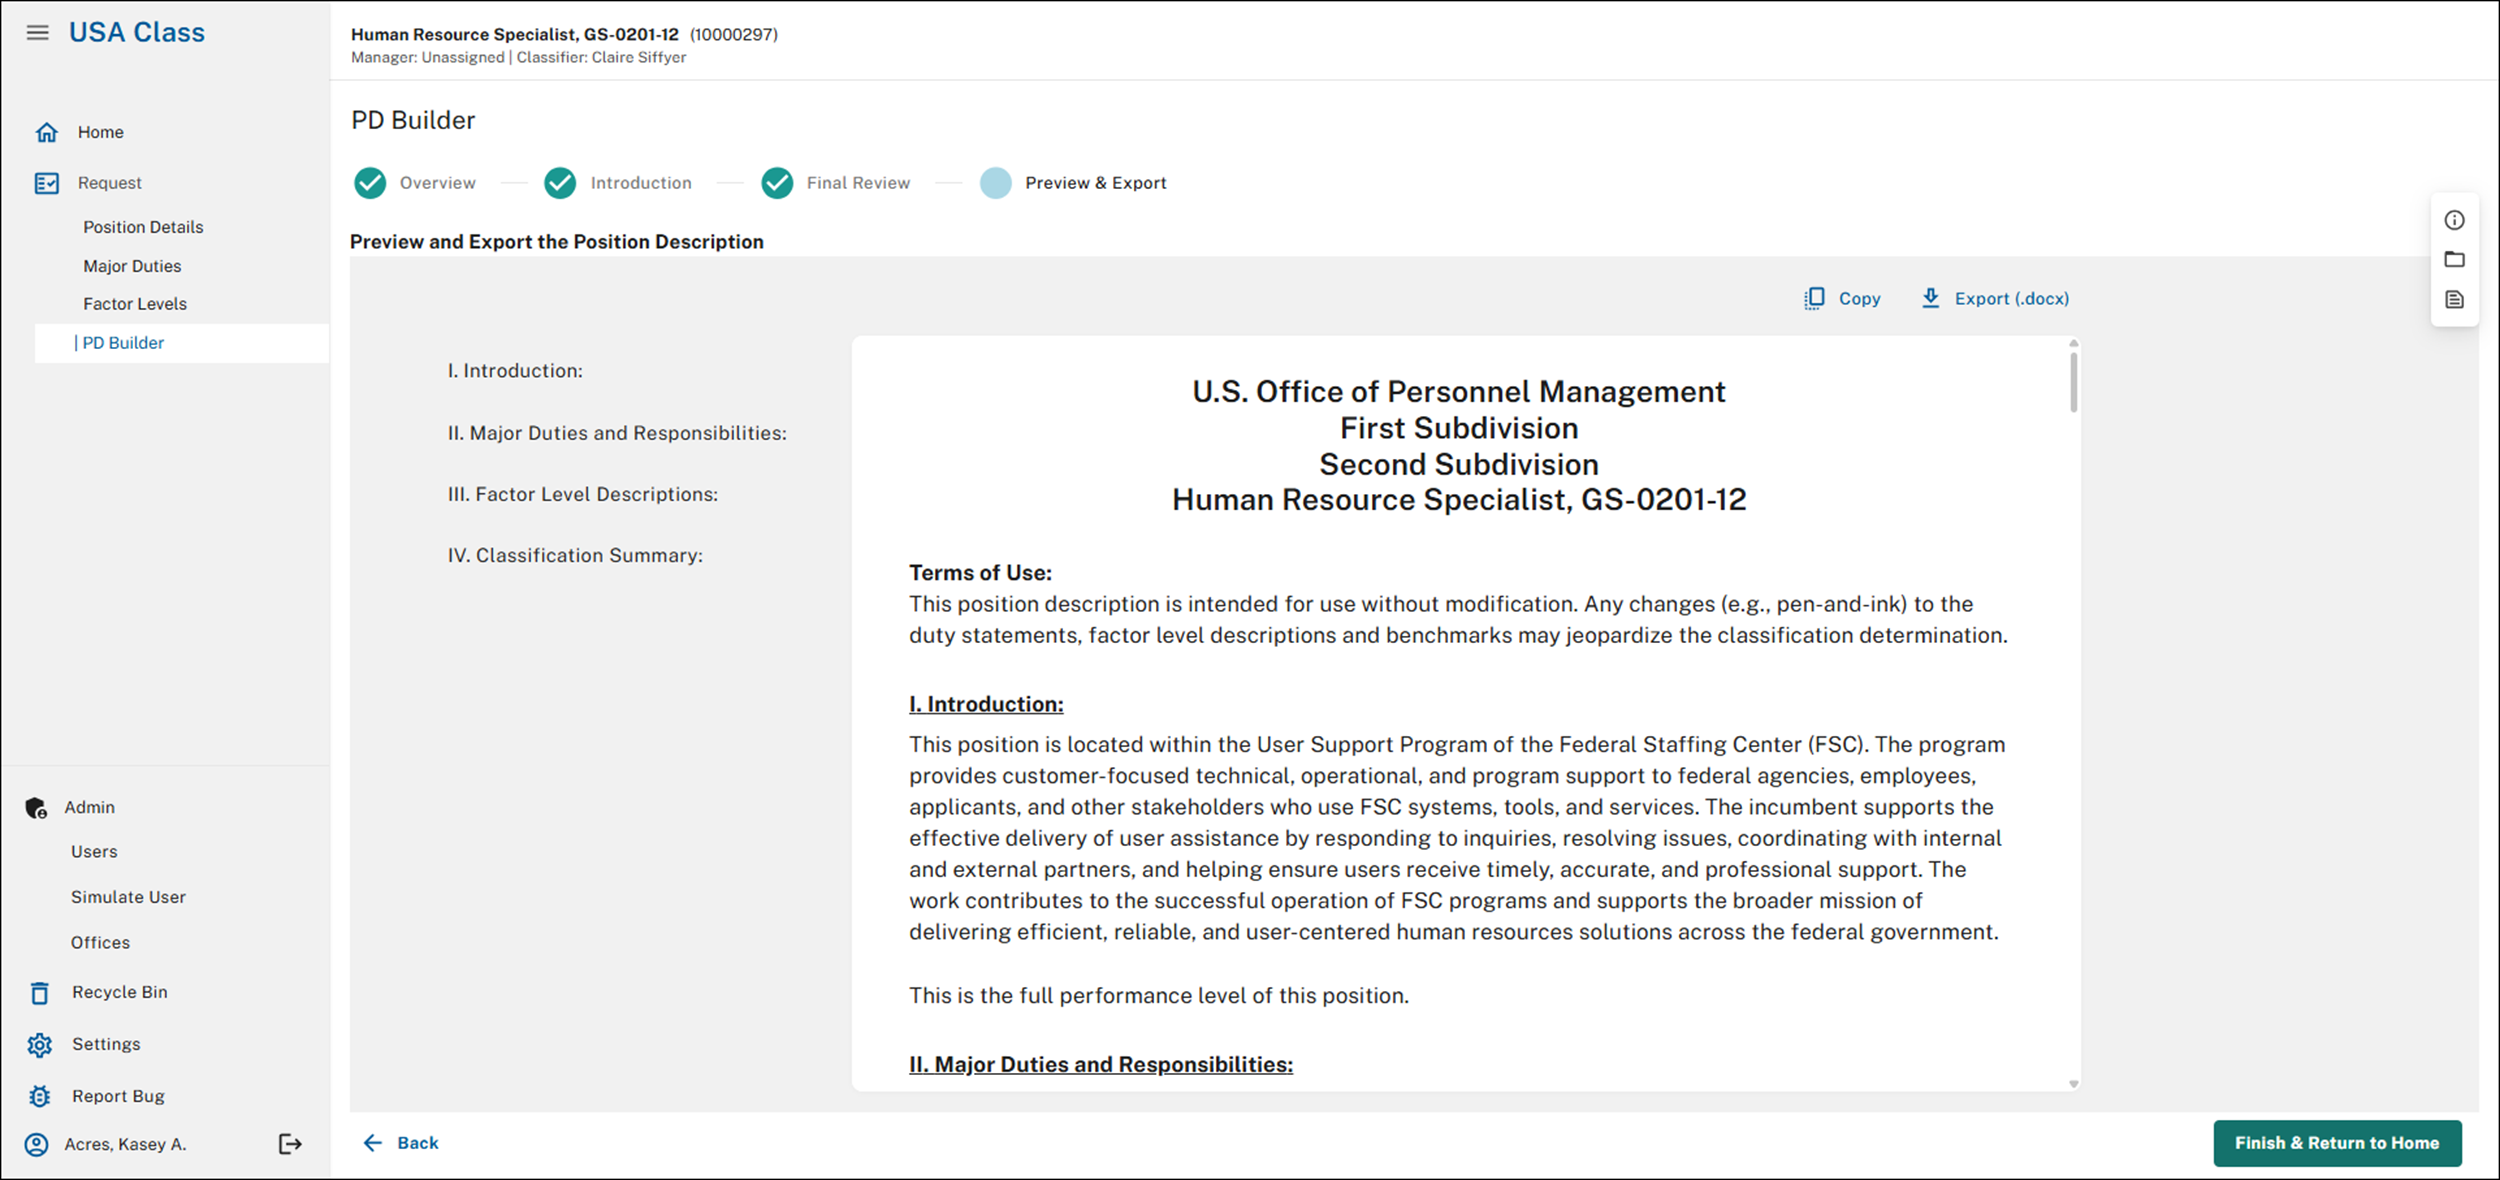
Task: Go to the Final Review step
Action: click(858, 183)
